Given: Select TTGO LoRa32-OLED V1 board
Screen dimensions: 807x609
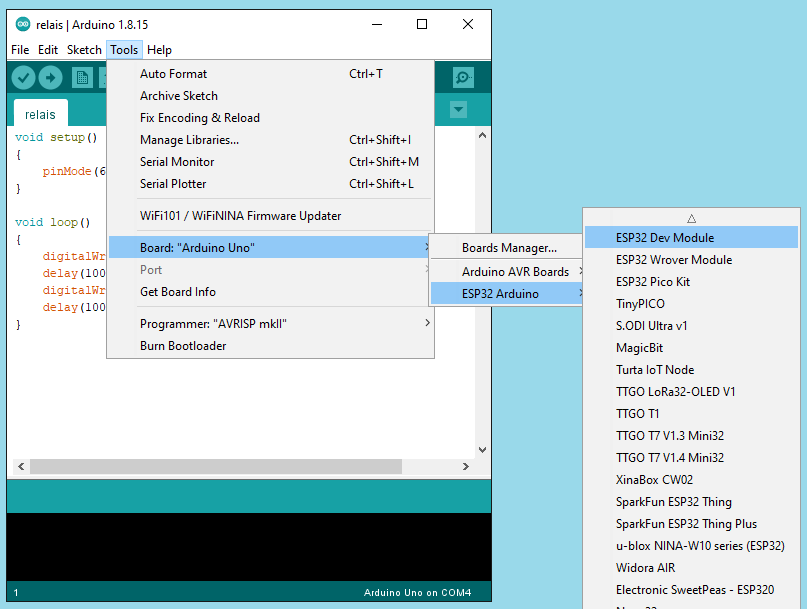Looking at the screenshot, I should coord(691,392).
